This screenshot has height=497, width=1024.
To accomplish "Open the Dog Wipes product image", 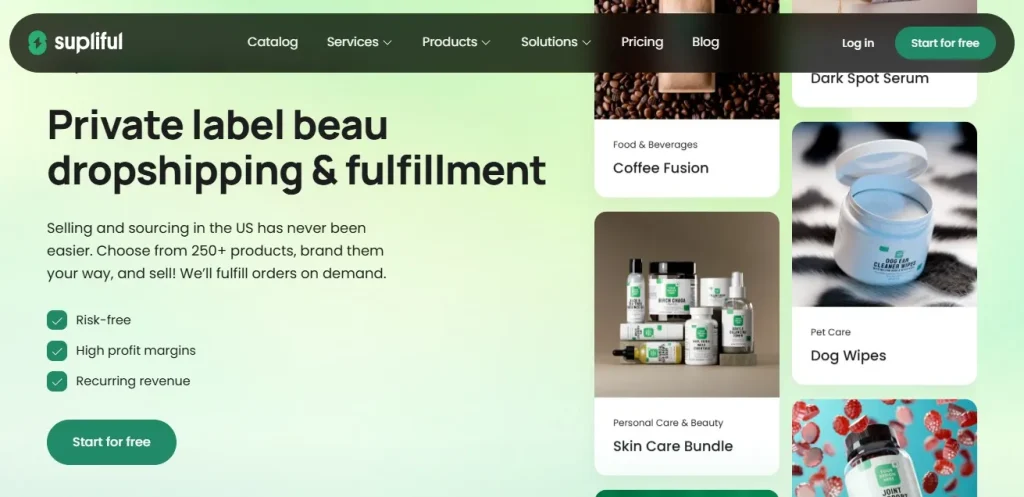I will 884,214.
